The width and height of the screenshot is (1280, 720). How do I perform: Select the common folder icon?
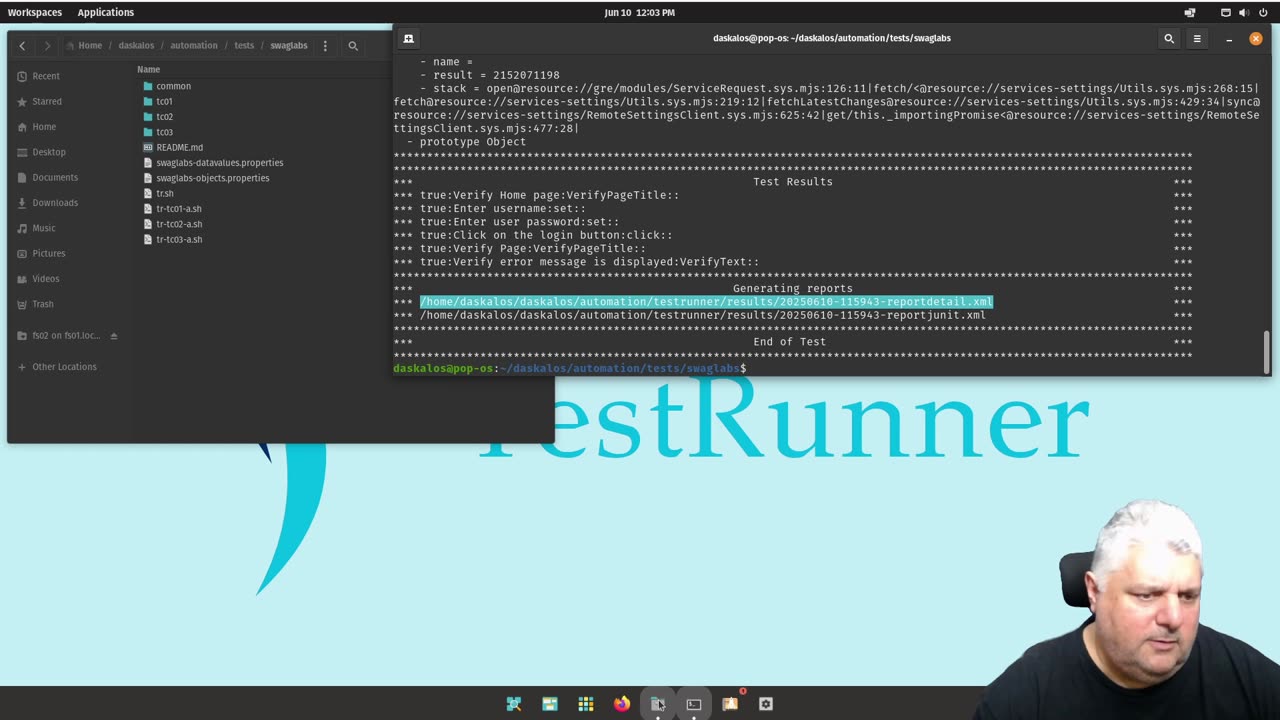tap(148, 86)
